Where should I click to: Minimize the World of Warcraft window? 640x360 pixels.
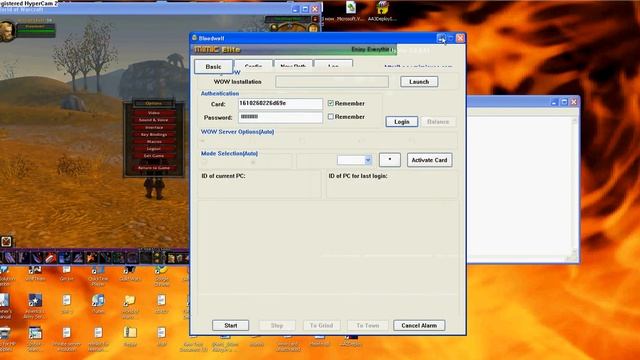pyautogui.click(x=296, y=9)
